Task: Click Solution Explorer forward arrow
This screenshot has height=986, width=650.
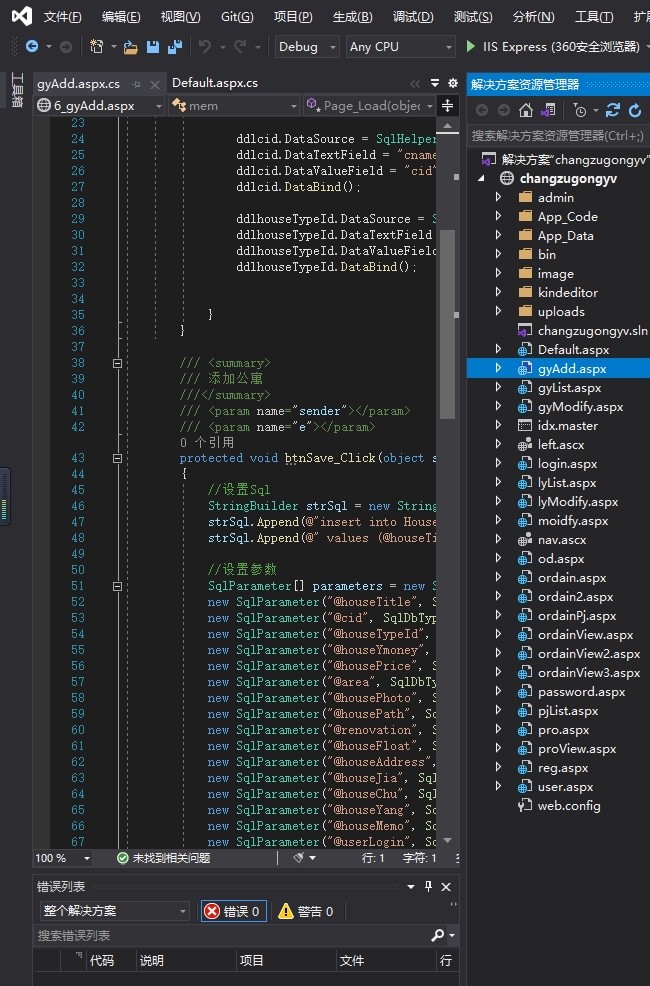Action: (x=504, y=111)
